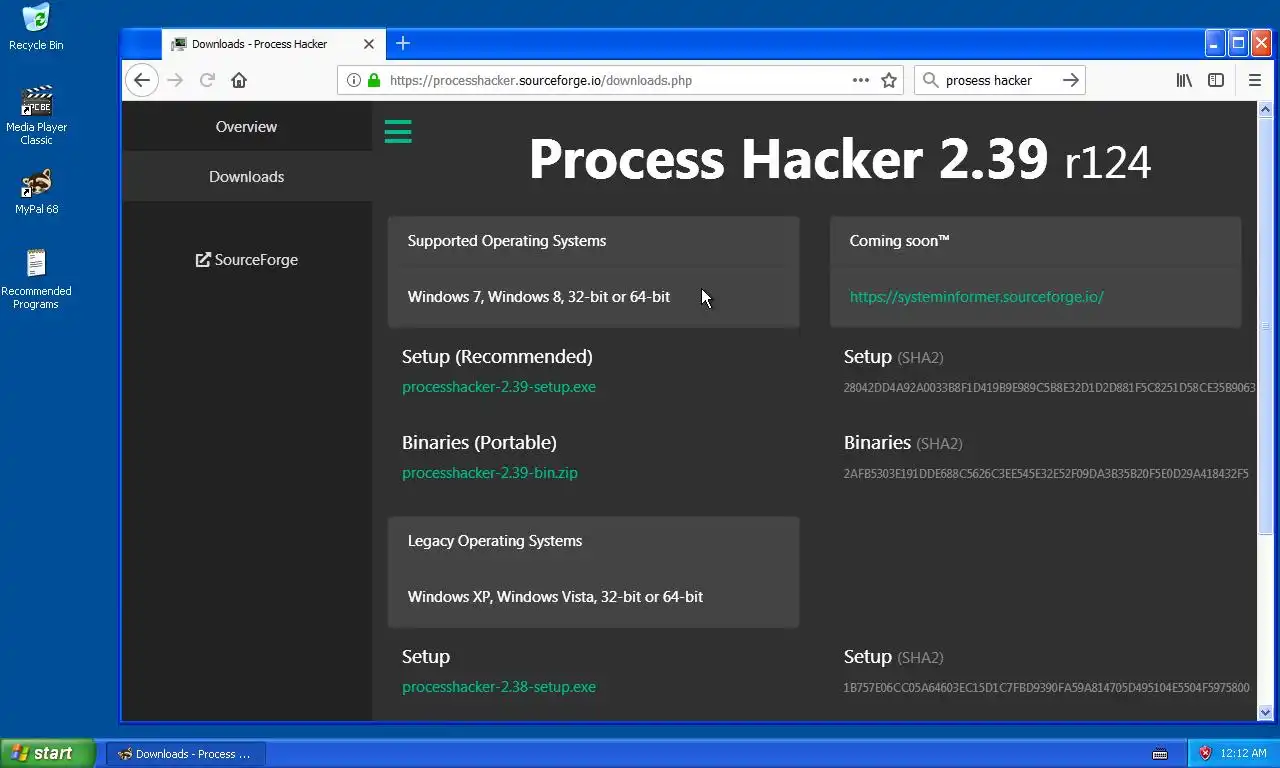1280x768 pixels.
Task: Download processhacker-2.39-setup.exe
Action: click(x=498, y=387)
